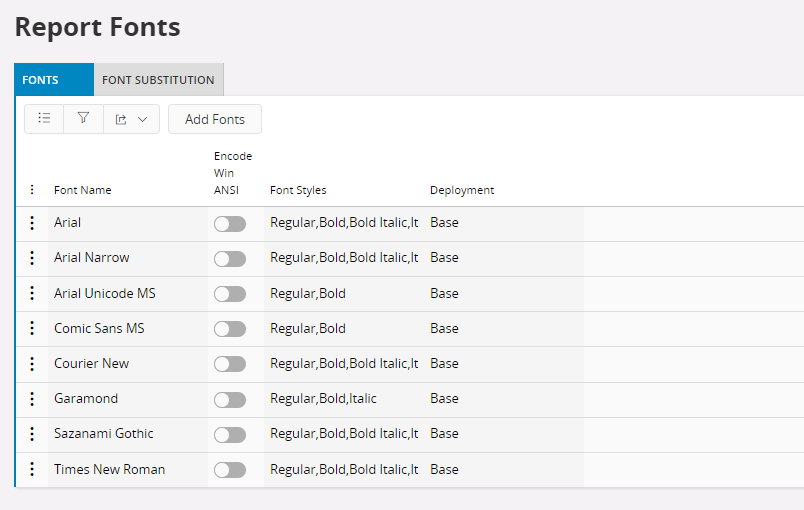Open the three-dot menu for Arial row
The width and height of the screenshot is (804, 510).
pyautogui.click(x=32, y=223)
